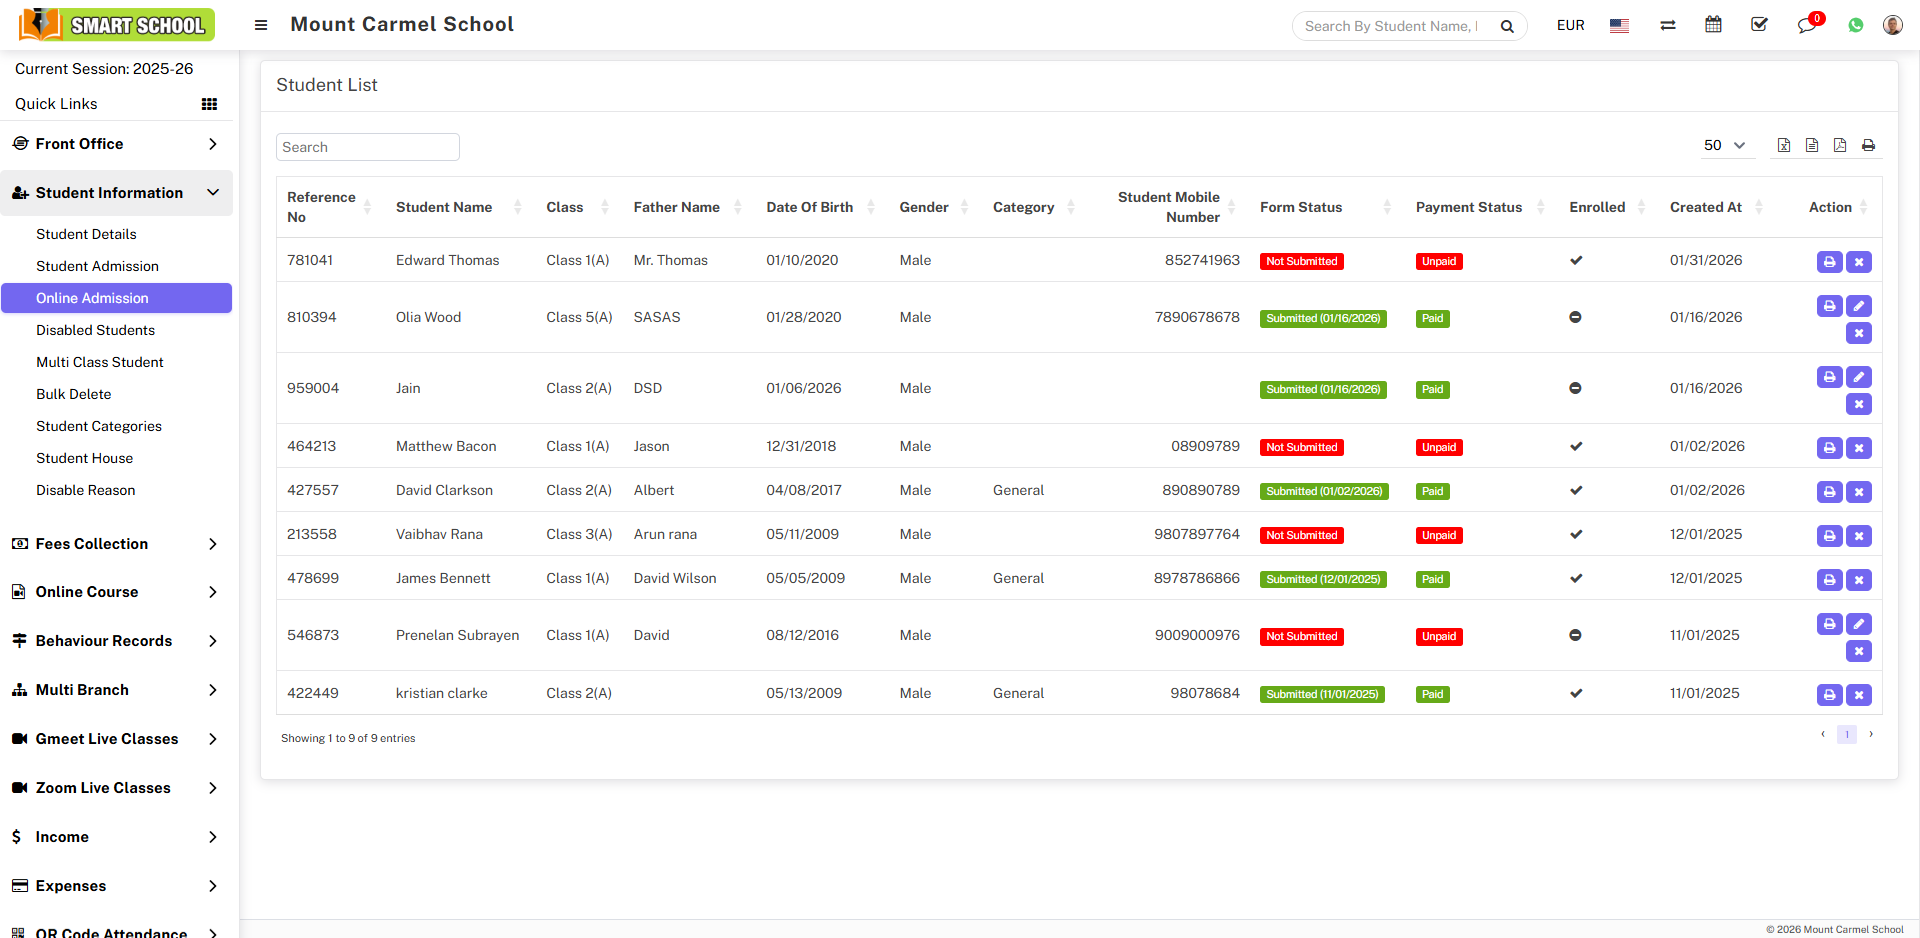
Task: Select Disabled Students menu item
Action: point(95,330)
